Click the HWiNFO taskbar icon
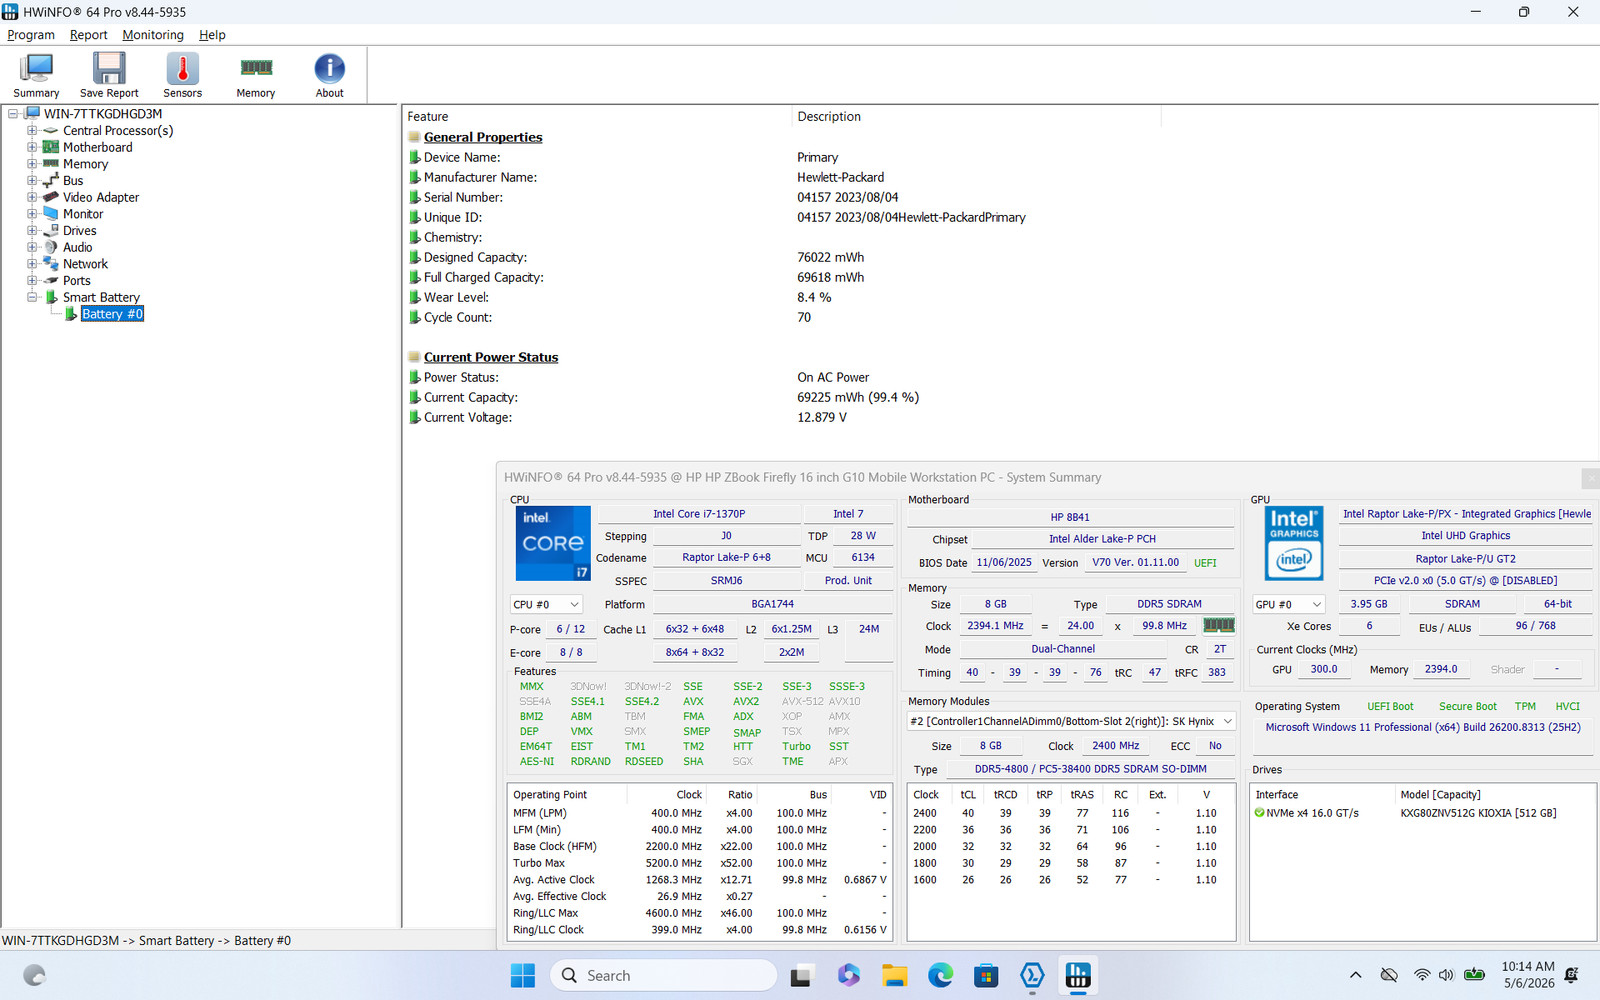 [x=1078, y=975]
